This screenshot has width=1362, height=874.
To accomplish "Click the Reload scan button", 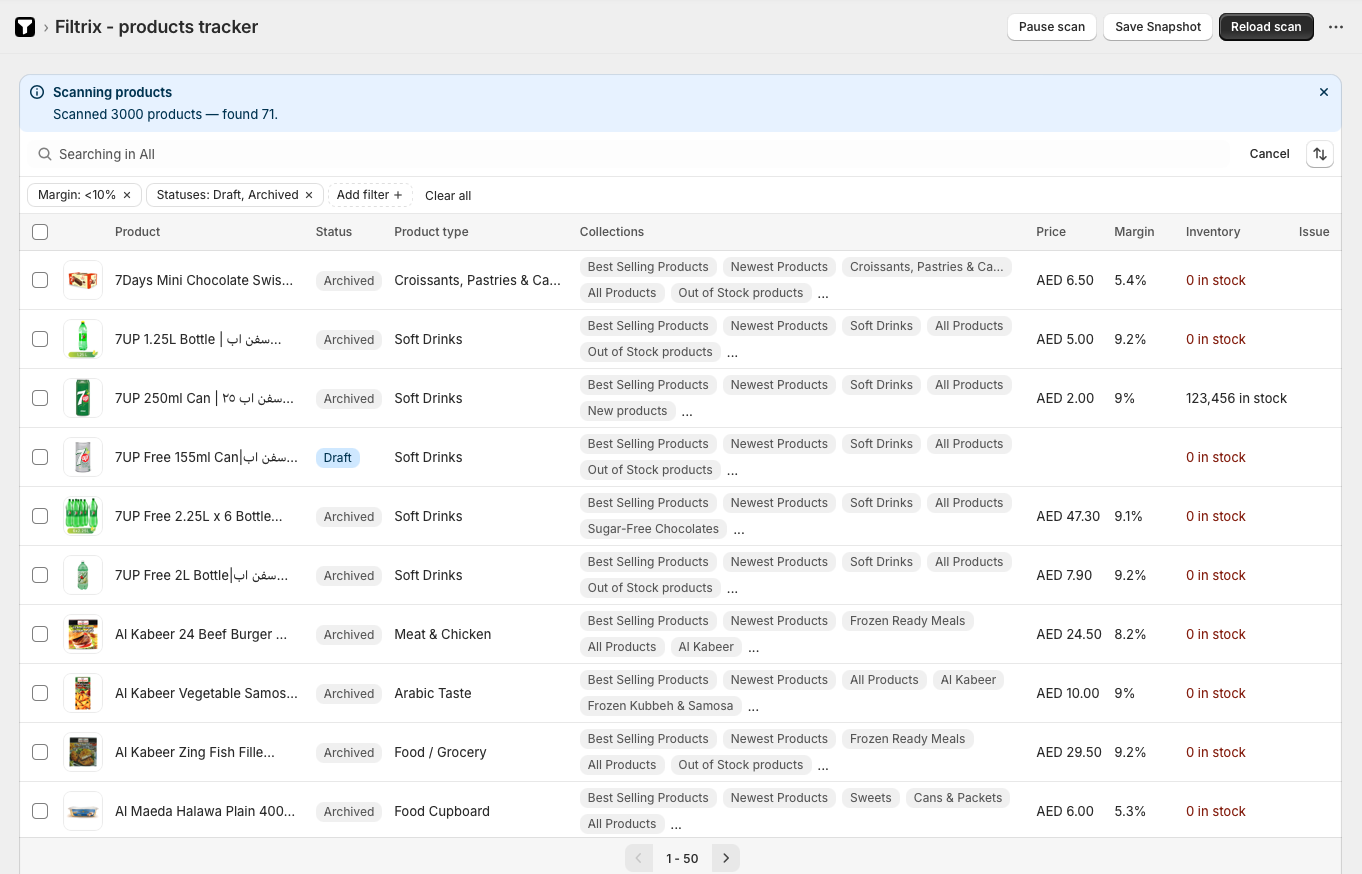I will [x=1266, y=27].
